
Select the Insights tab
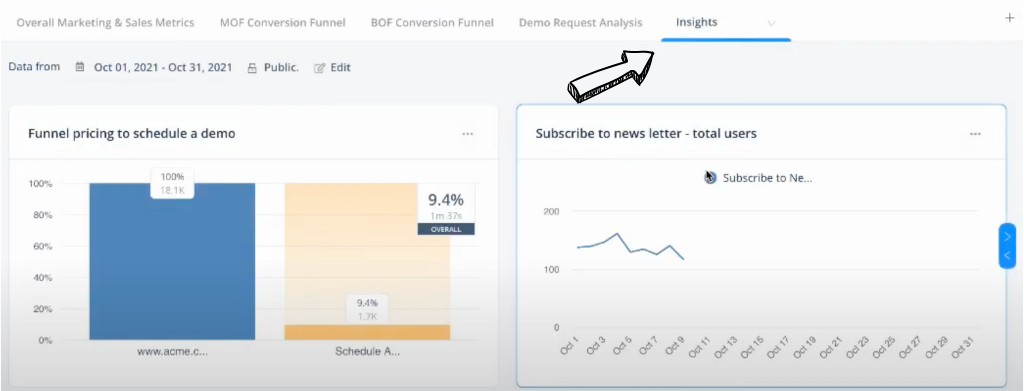pos(697,22)
